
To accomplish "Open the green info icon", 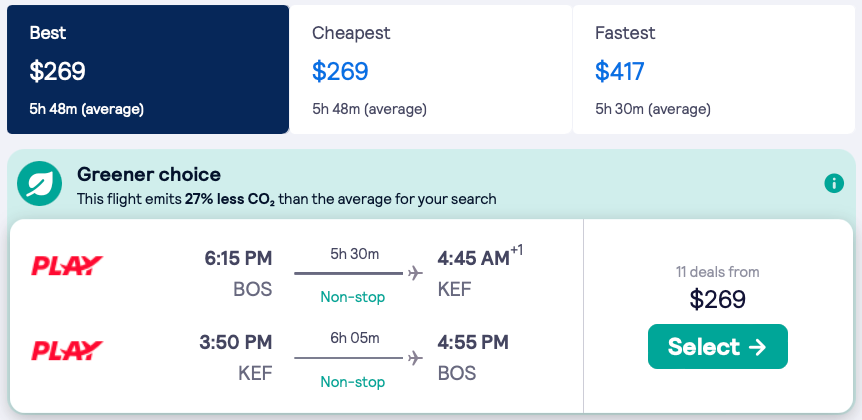I will click(x=833, y=183).
